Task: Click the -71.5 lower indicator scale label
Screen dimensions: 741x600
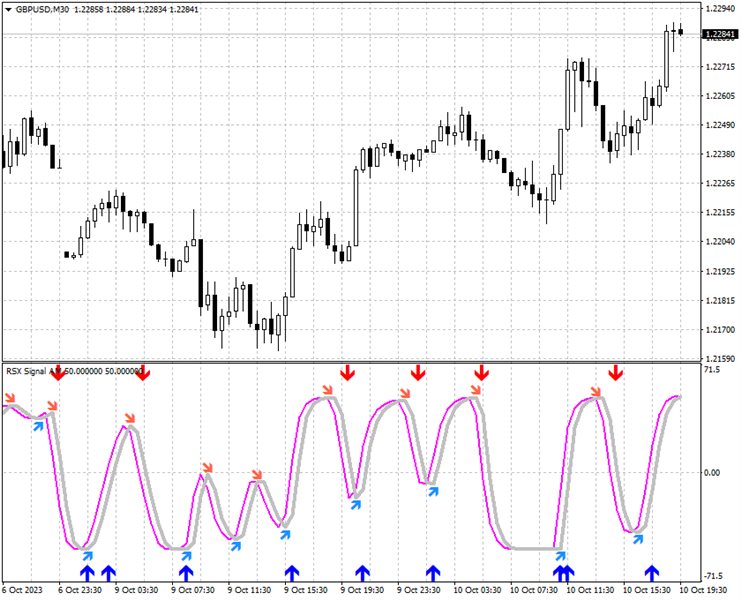Action: 712,576
